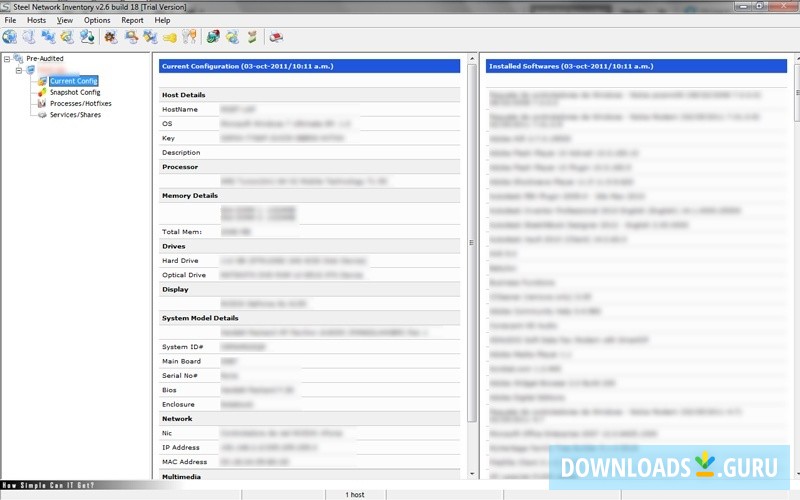800x500 pixels.
Task: Click the Drives section heading
Action: 173,246
